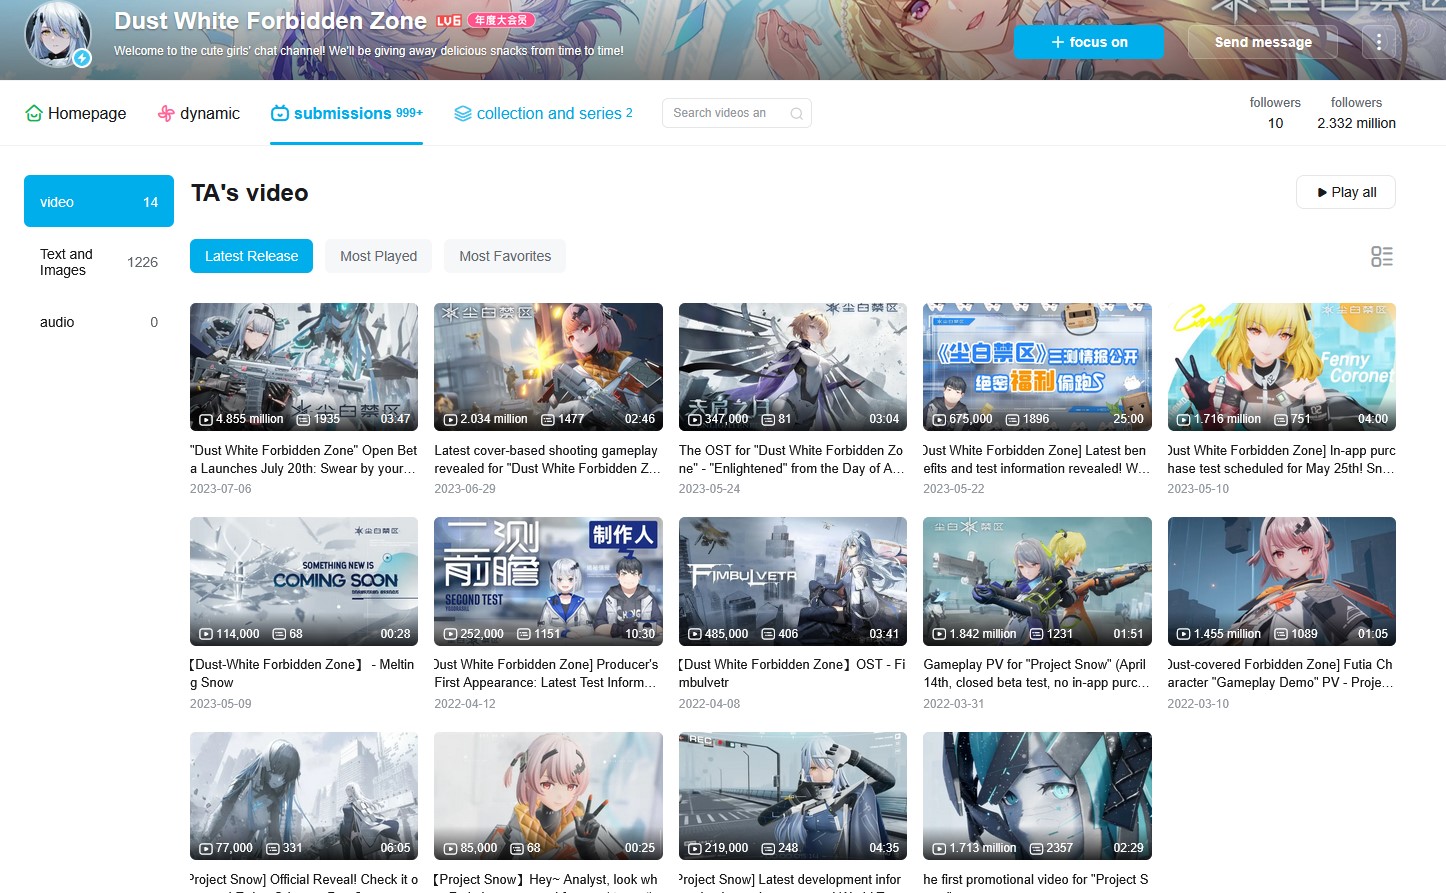The height and width of the screenshot is (893, 1446).
Task: Open the 06:05 Official Reveal thumbnail
Action: (304, 796)
